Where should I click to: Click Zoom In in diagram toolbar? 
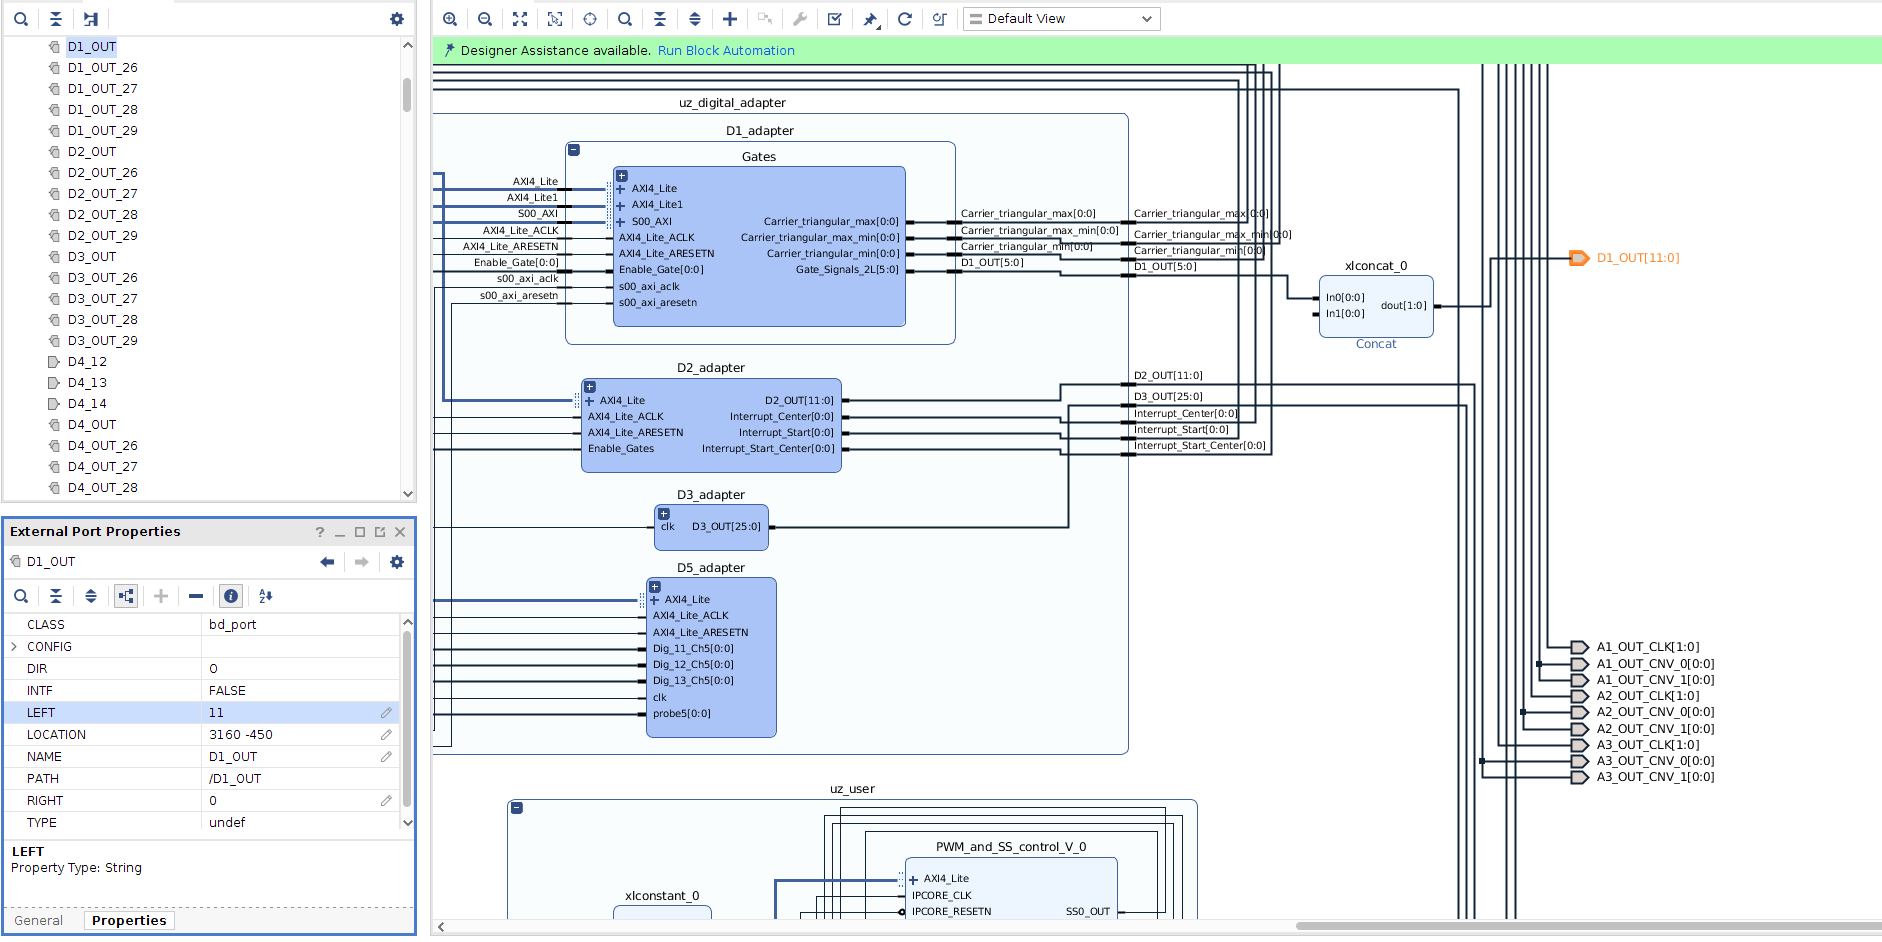[450, 19]
